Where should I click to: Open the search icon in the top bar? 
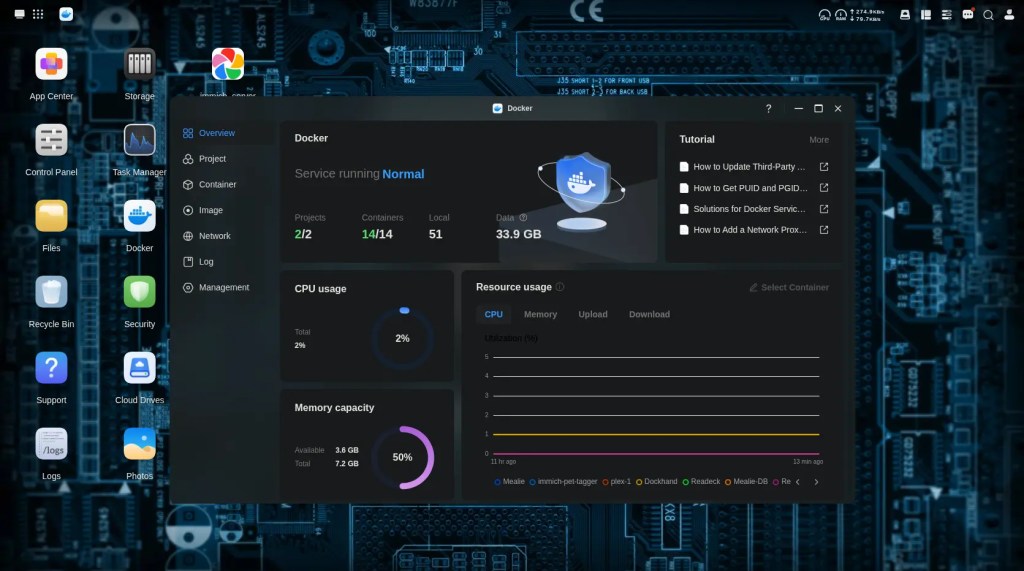989,14
